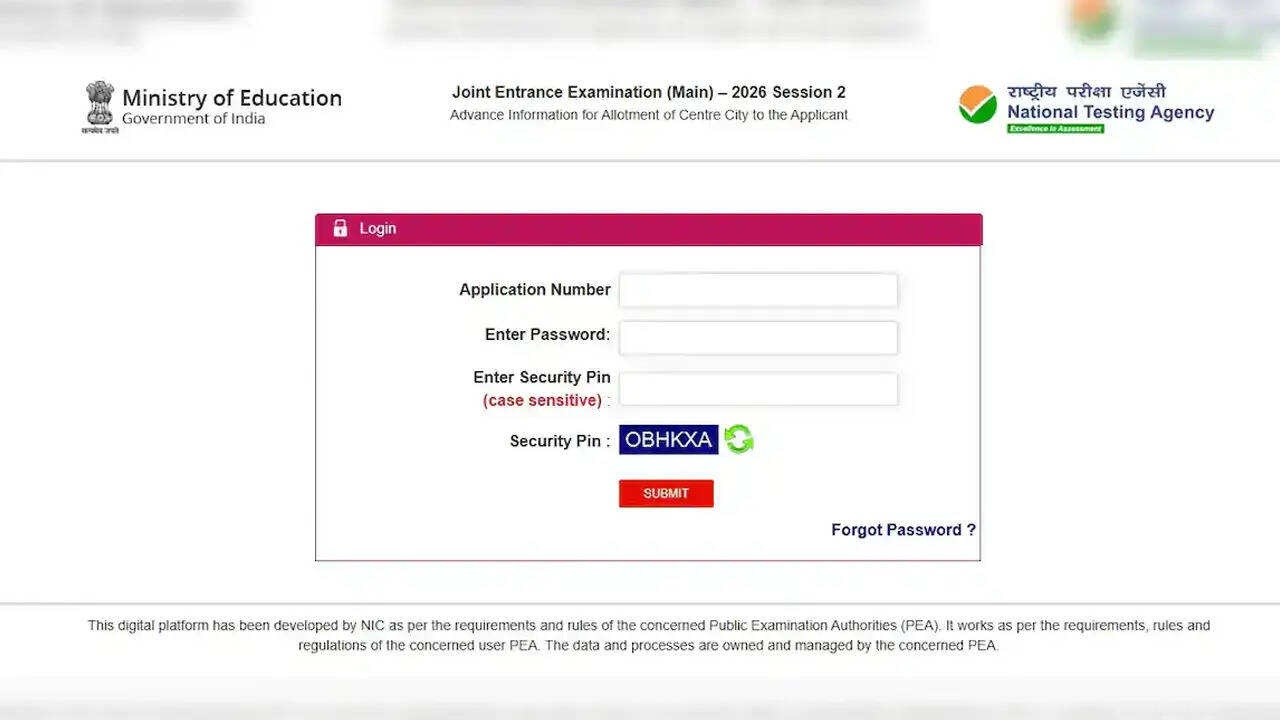The image size is (1280, 720).
Task: Click the Login header label
Action: pos(378,228)
